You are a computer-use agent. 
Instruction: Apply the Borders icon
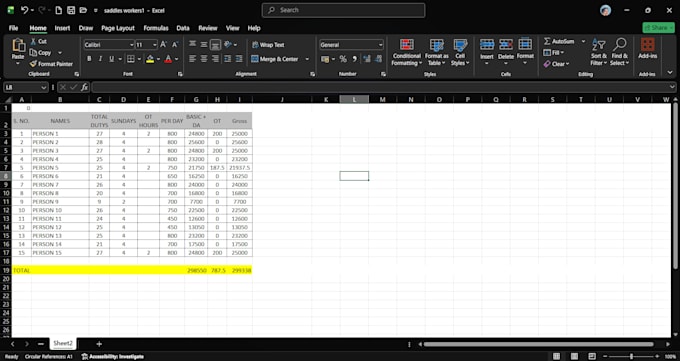coord(131,59)
